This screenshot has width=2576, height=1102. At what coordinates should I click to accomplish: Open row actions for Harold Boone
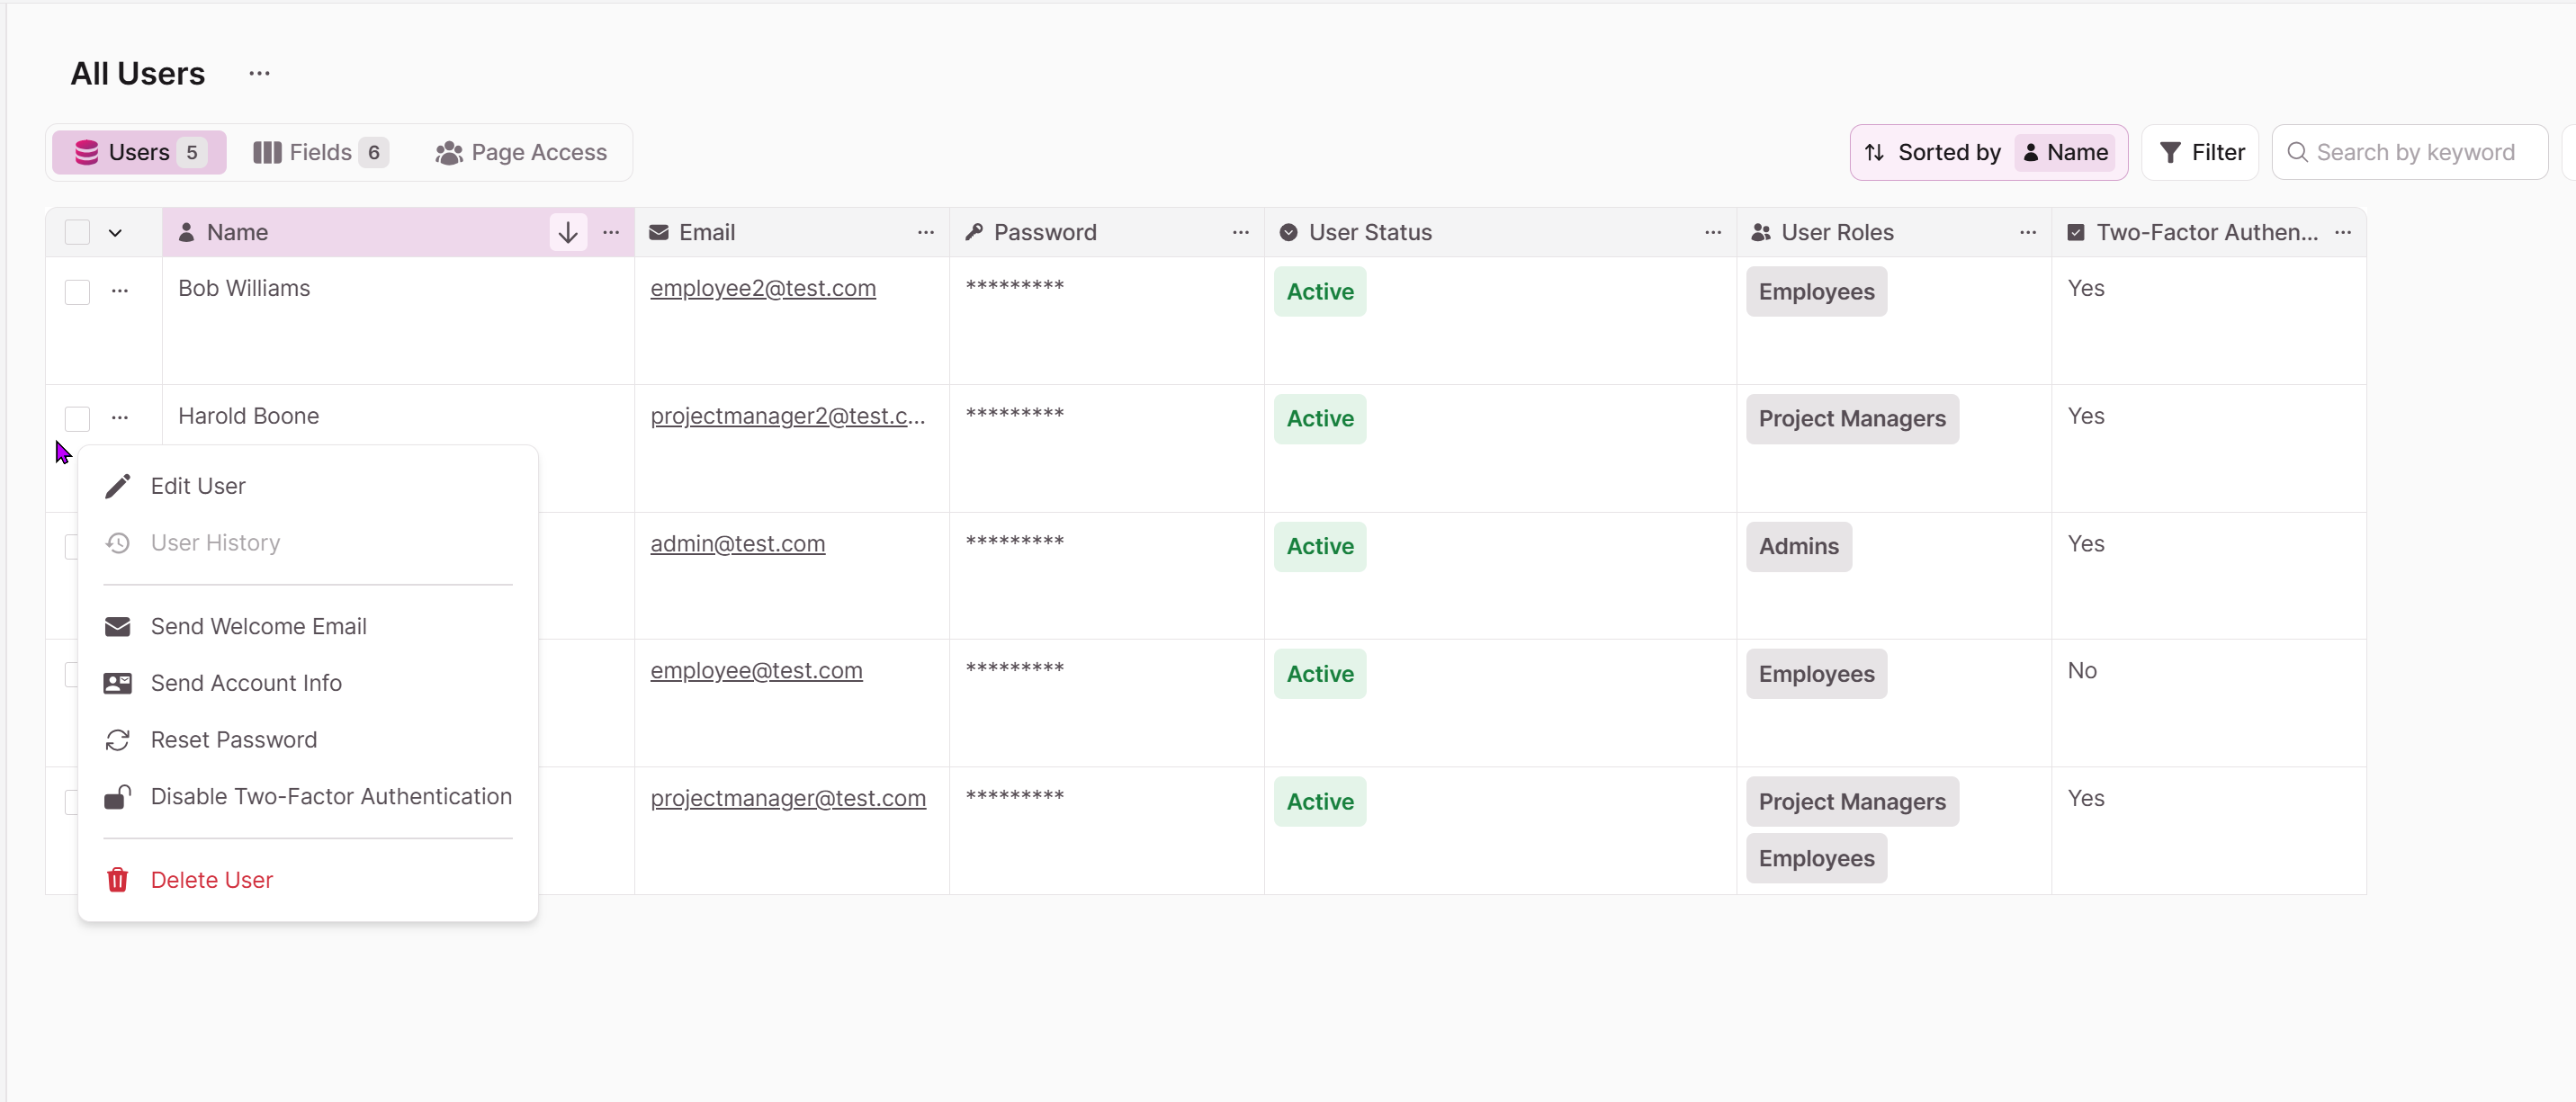click(120, 417)
